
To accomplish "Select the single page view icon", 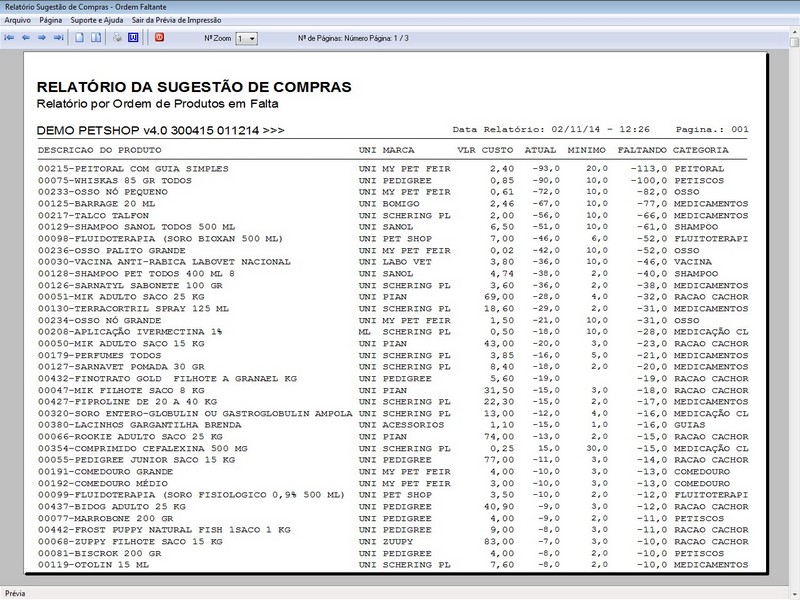I will point(81,37).
